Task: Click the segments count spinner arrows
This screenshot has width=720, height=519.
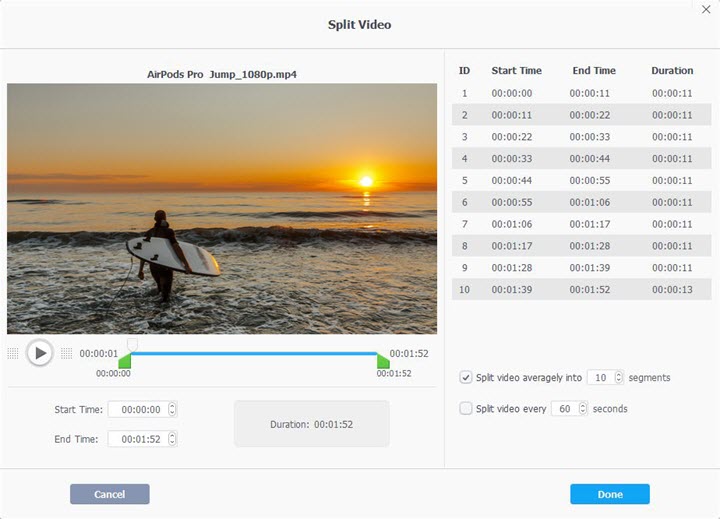Action: point(618,378)
